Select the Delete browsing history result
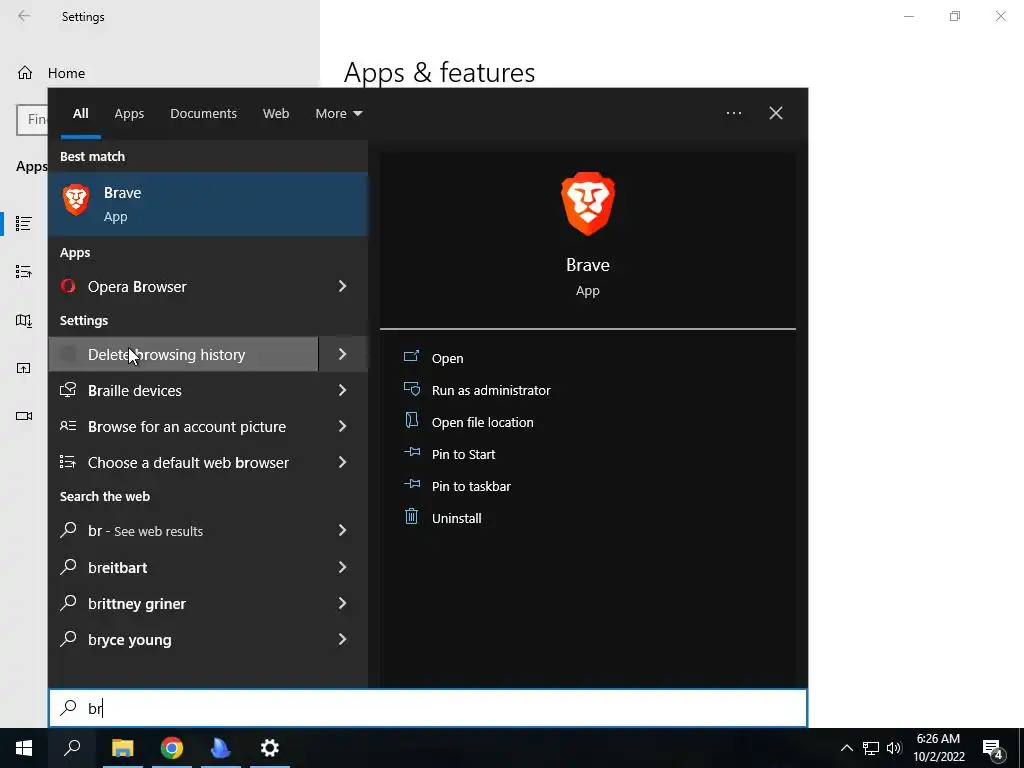This screenshot has width=1024, height=768. click(x=184, y=354)
